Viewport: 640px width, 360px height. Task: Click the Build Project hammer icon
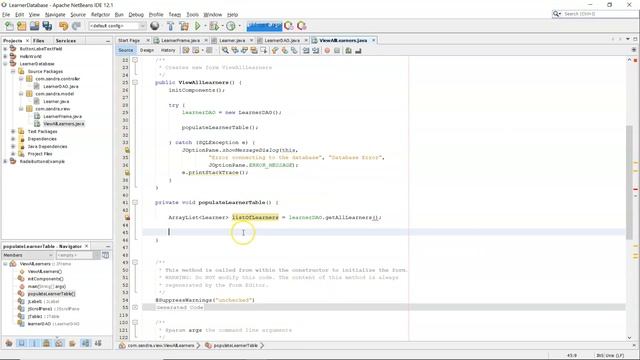(x=171, y=26)
